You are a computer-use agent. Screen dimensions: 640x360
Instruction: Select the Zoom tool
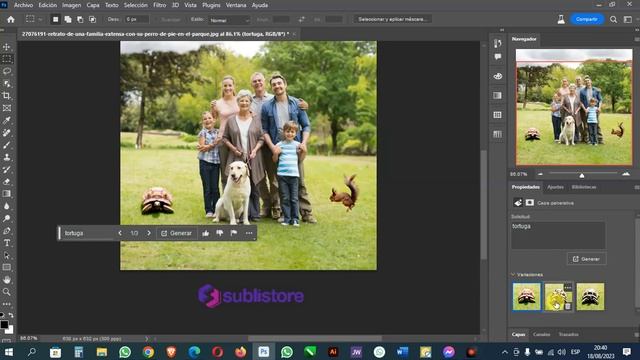(x=7, y=292)
